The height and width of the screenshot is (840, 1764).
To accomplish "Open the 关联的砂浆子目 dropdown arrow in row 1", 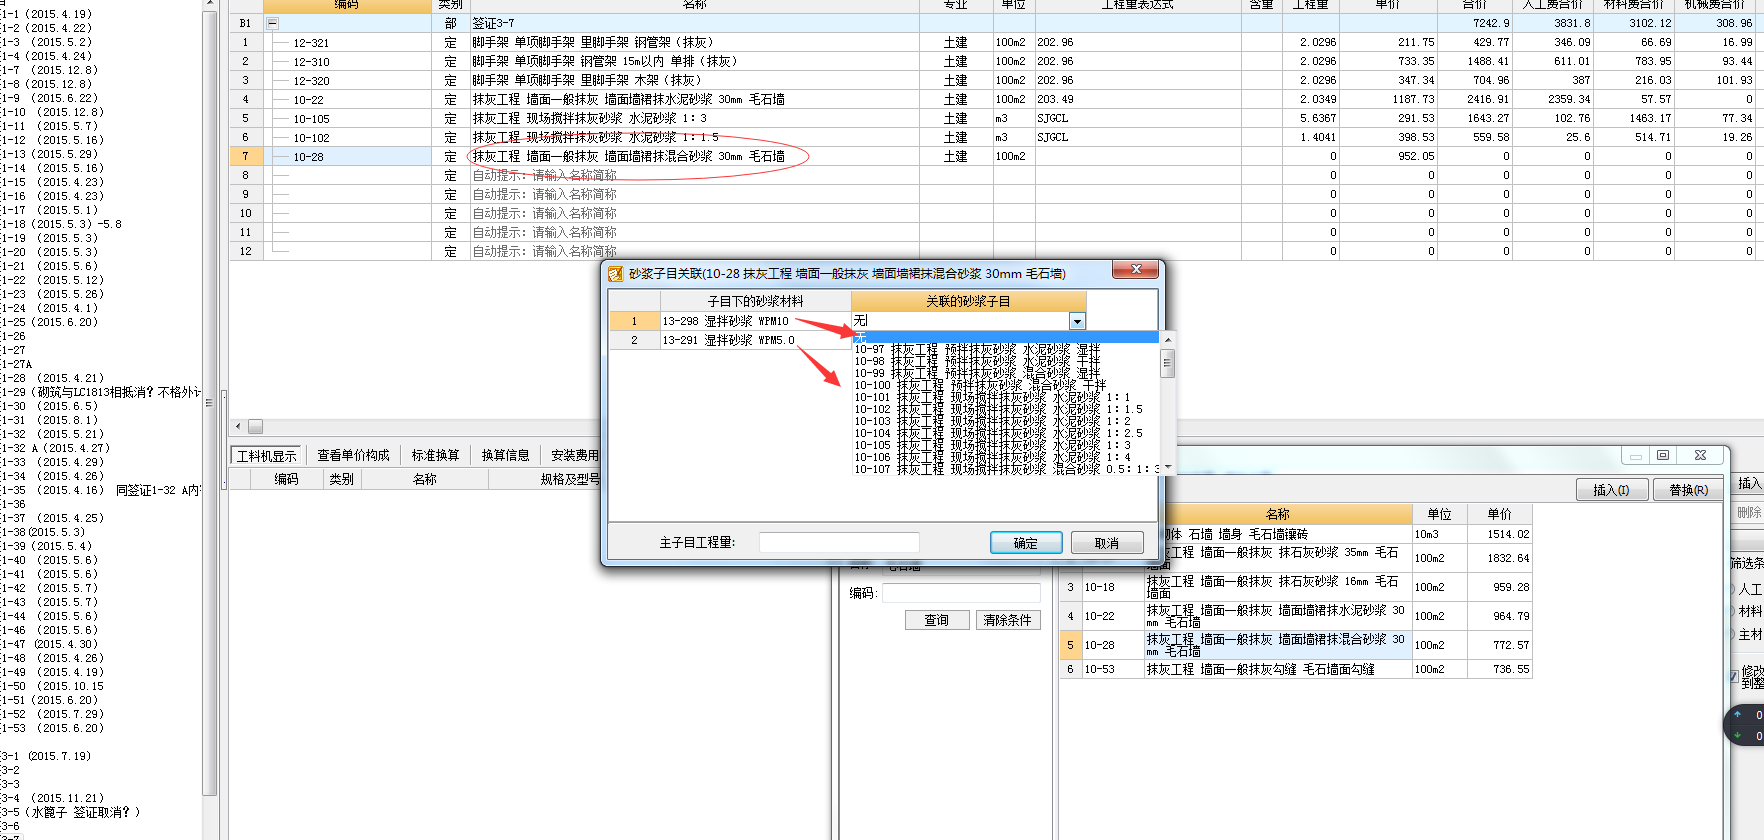I will click(1077, 321).
